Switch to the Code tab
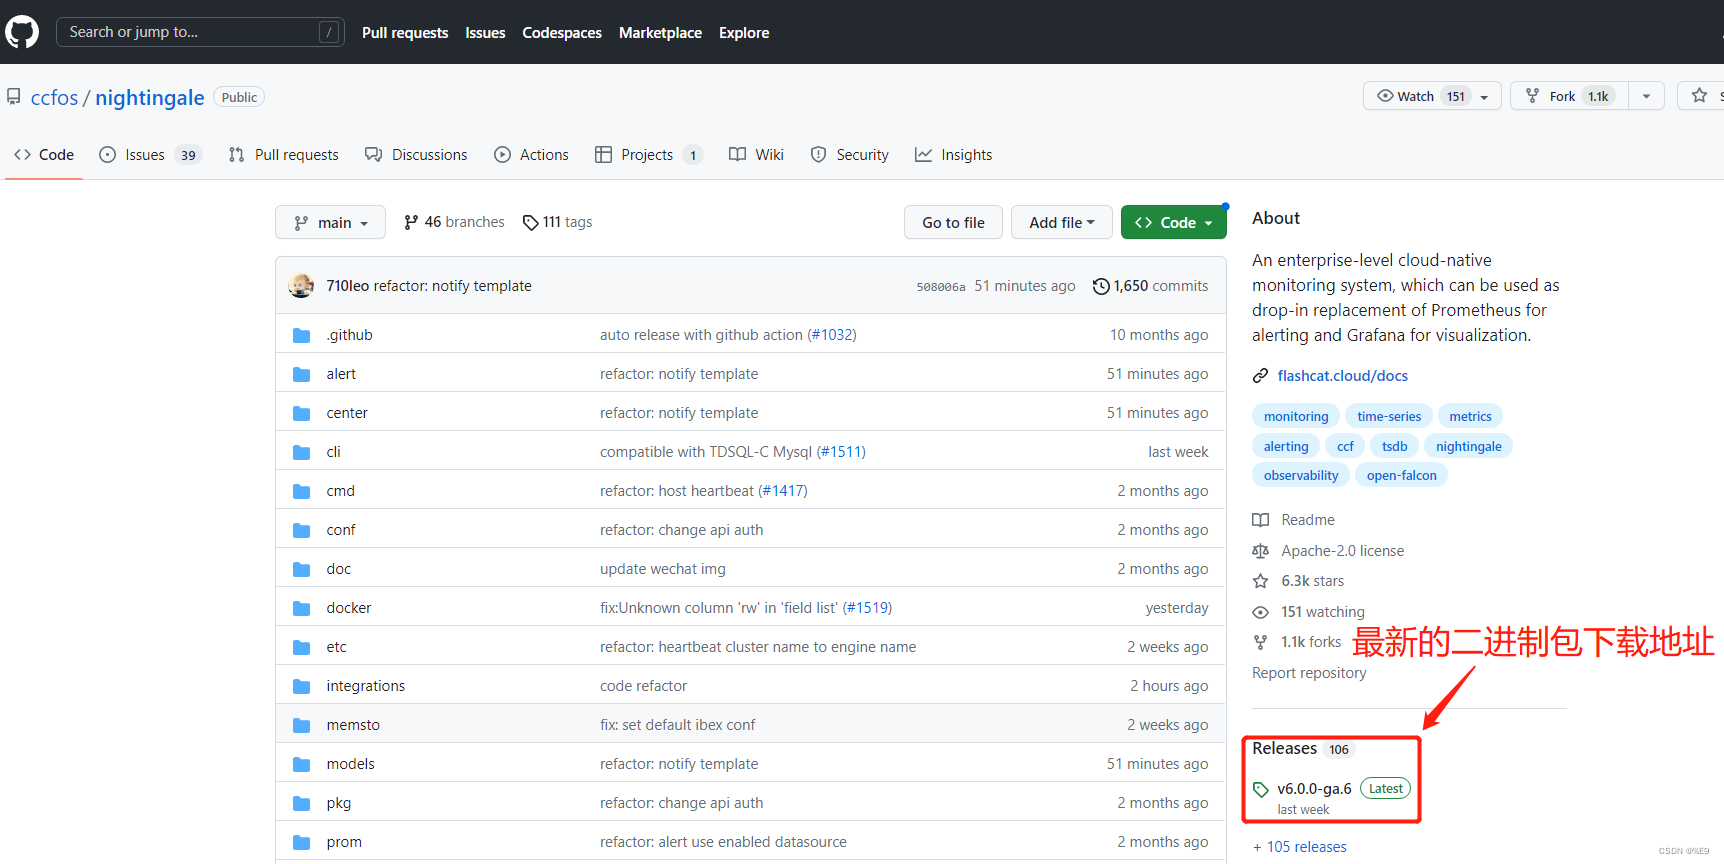This screenshot has height=864, width=1724. 44,155
